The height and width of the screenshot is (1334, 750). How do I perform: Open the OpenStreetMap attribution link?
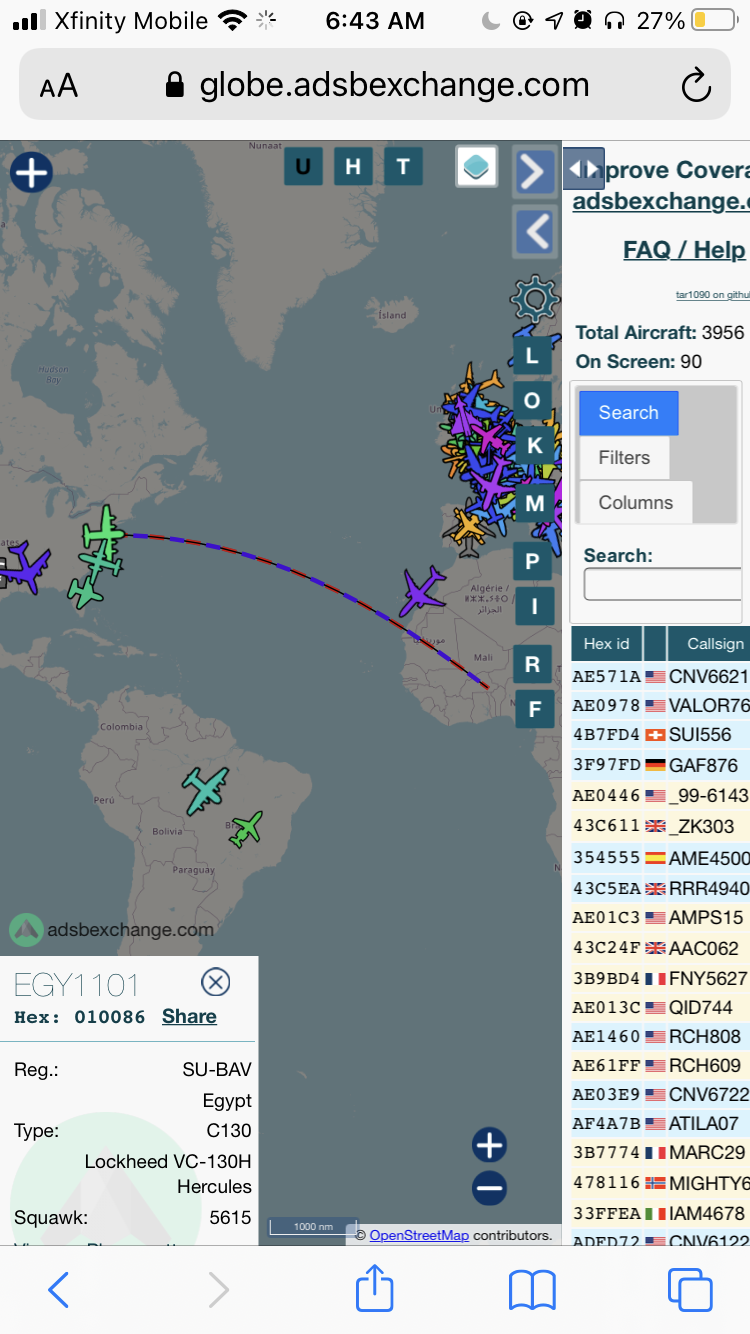(419, 1235)
